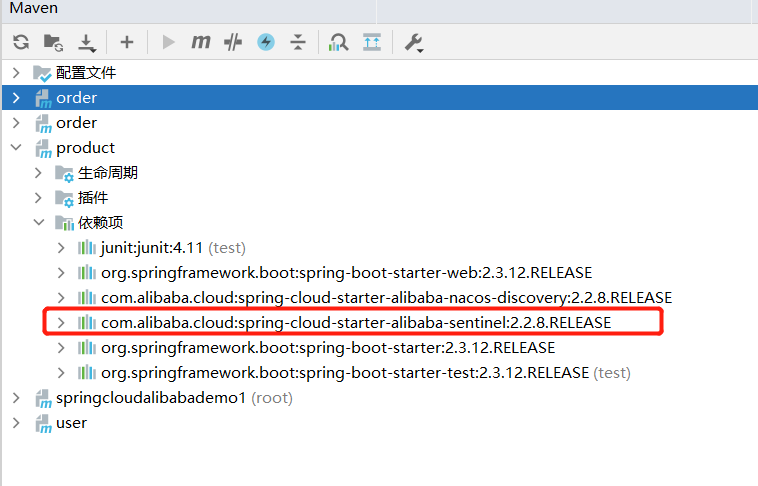Viewport: 758px width, 486px height.
Task: Expand the 生命周期 lifecycle node
Action: (39, 173)
